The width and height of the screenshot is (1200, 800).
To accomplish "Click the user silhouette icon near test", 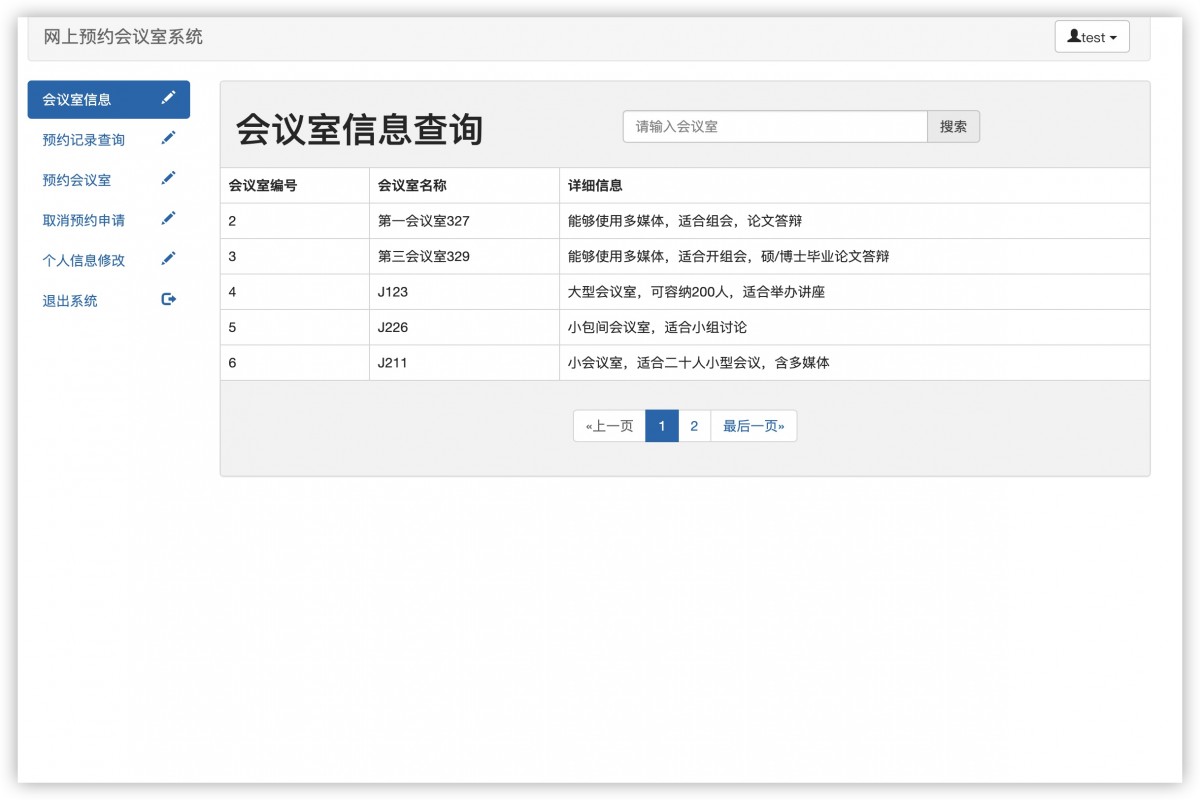I will (1075, 37).
